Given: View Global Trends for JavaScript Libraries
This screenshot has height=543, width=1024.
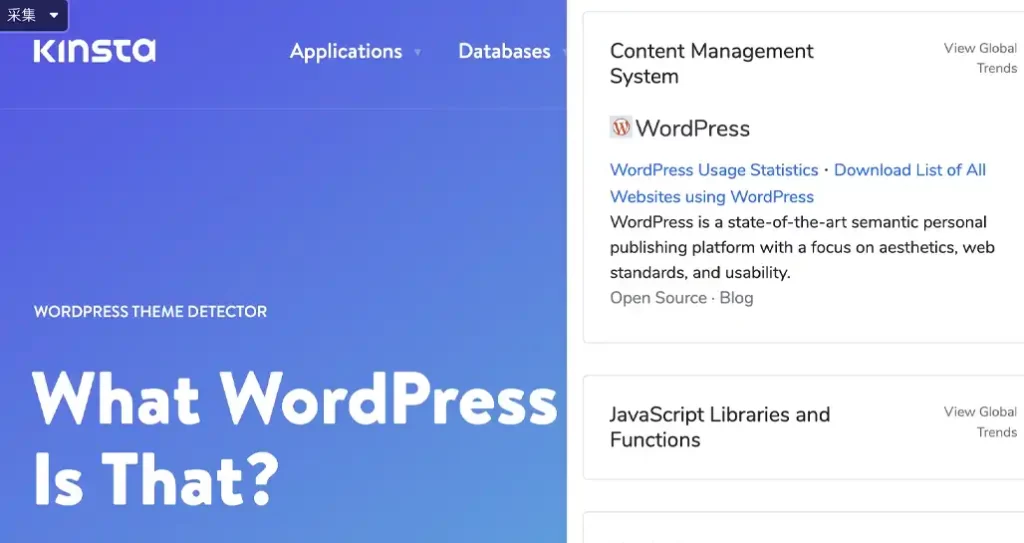Looking at the screenshot, I should pyautogui.click(x=980, y=422).
